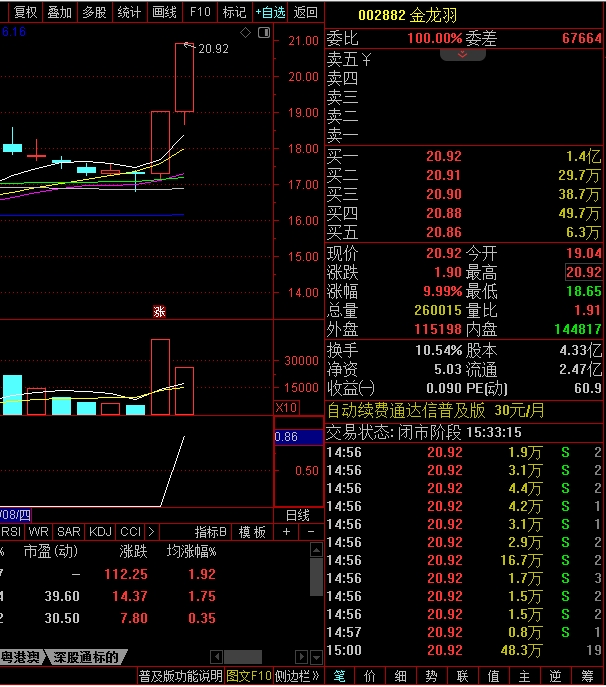The image size is (606, 687).
Task: Click 买二 price 20.91
Action: tap(444, 175)
